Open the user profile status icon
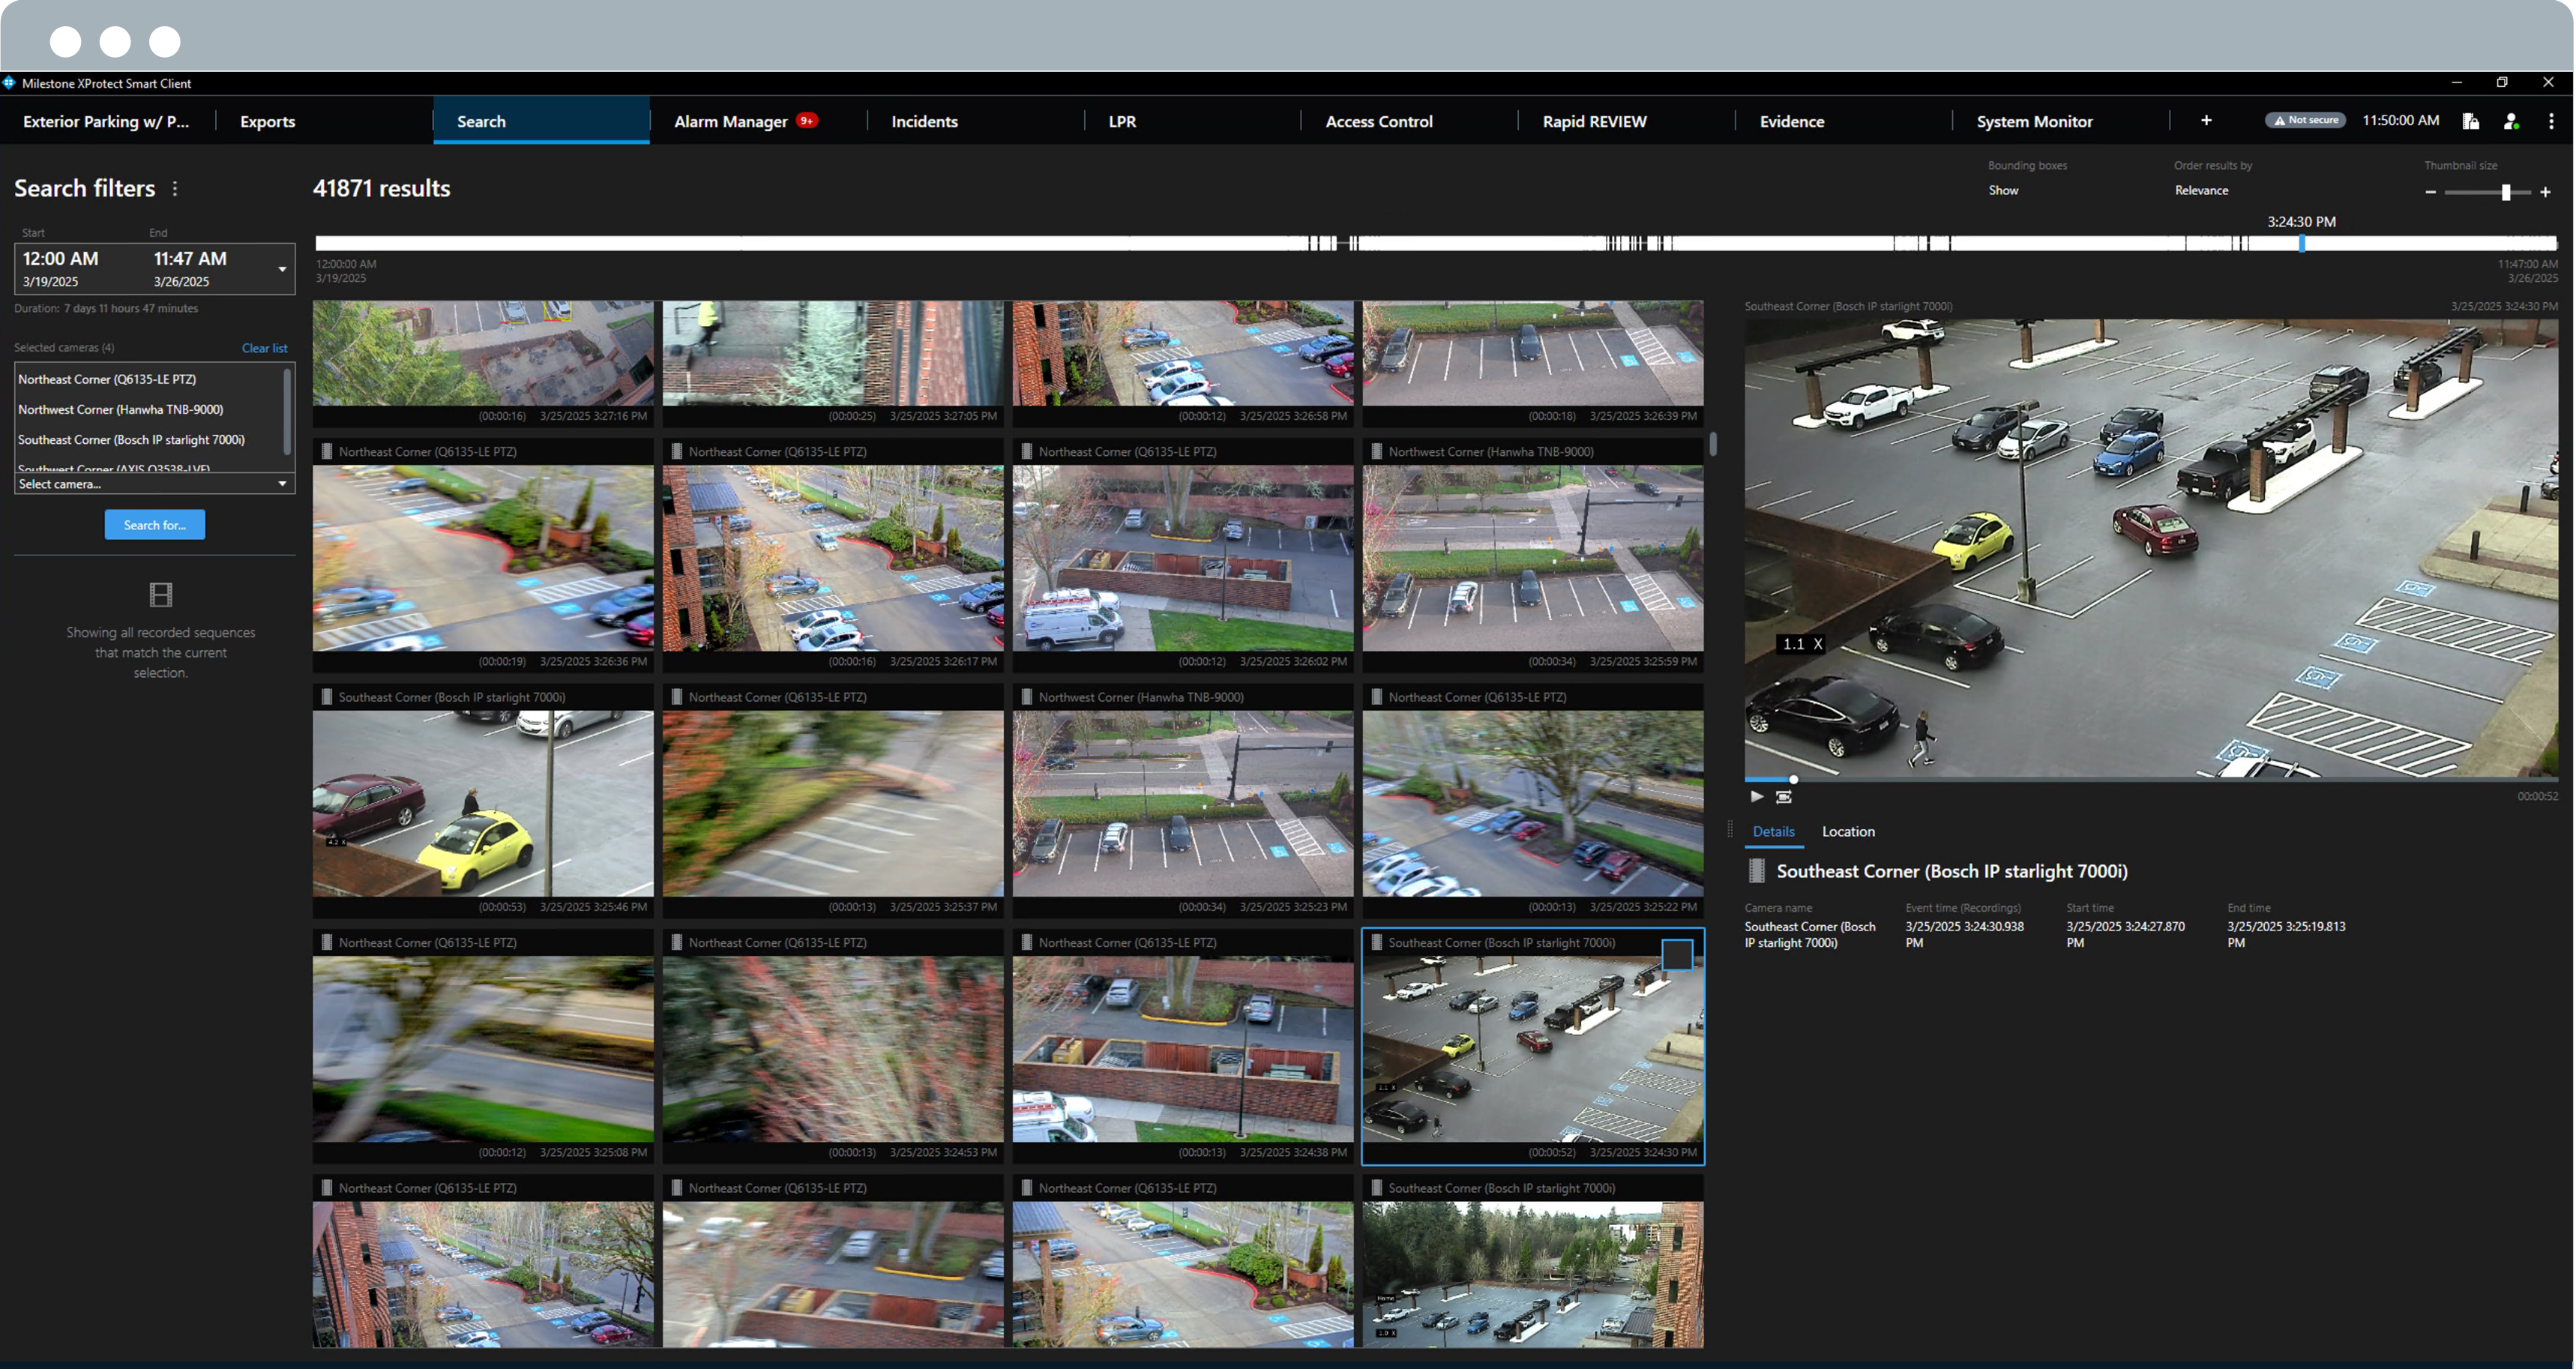This screenshot has height=1369, width=2576. 2510,121
